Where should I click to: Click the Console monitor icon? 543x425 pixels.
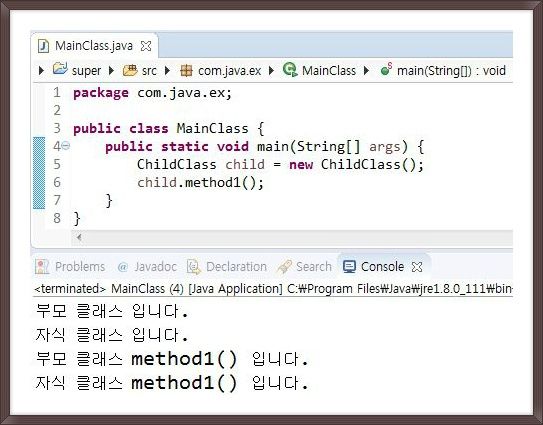pyautogui.click(x=349, y=267)
